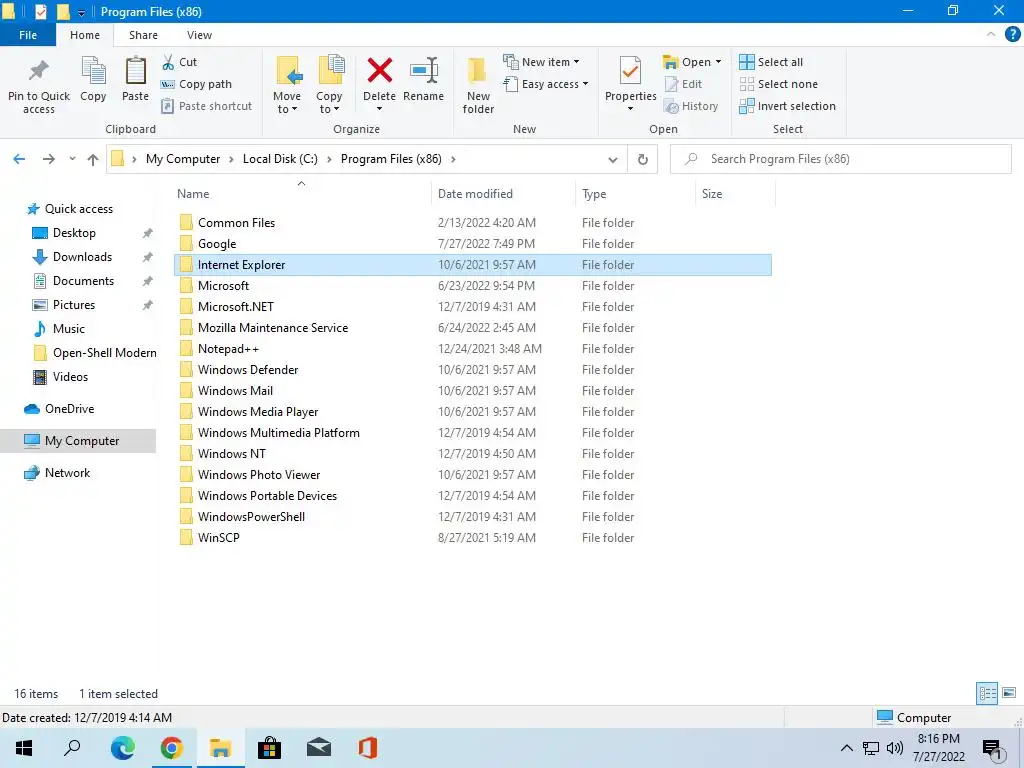Image resolution: width=1024 pixels, height=768 pixels.
Task: Collapse the ribbon with chevron
Action: coord(991,34)
